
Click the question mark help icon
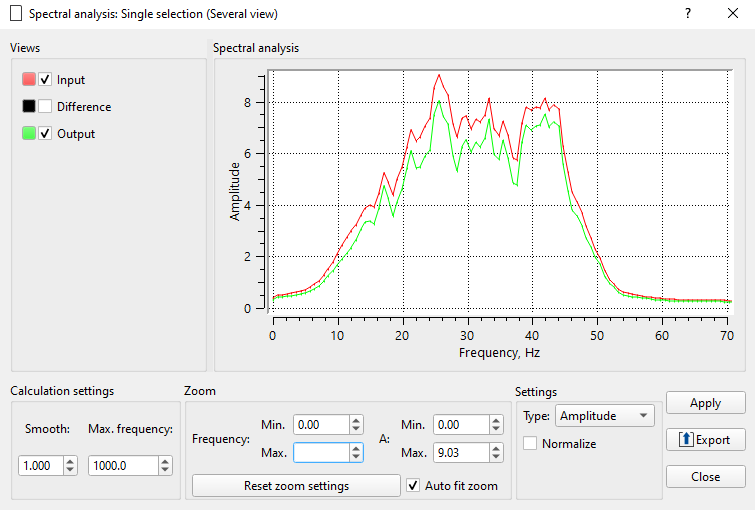(688, 14)
